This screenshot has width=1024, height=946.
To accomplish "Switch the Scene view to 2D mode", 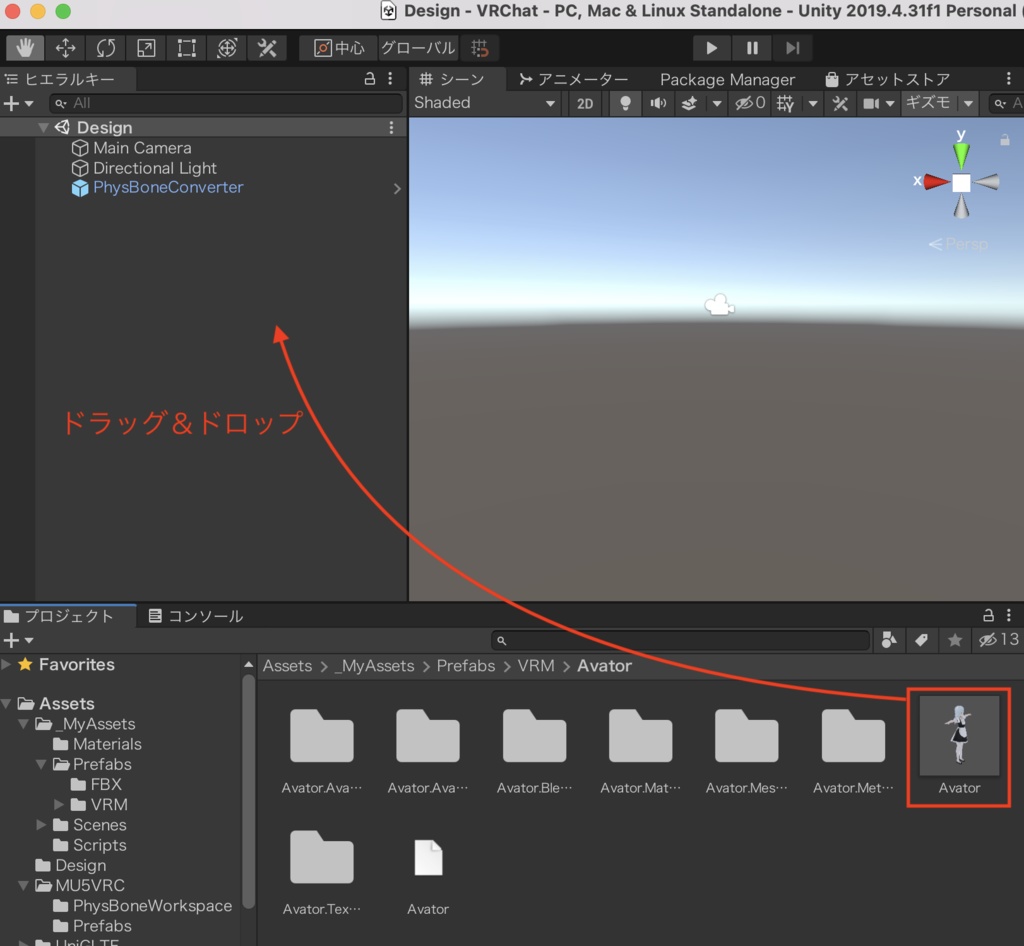I will tap(584, 103).
